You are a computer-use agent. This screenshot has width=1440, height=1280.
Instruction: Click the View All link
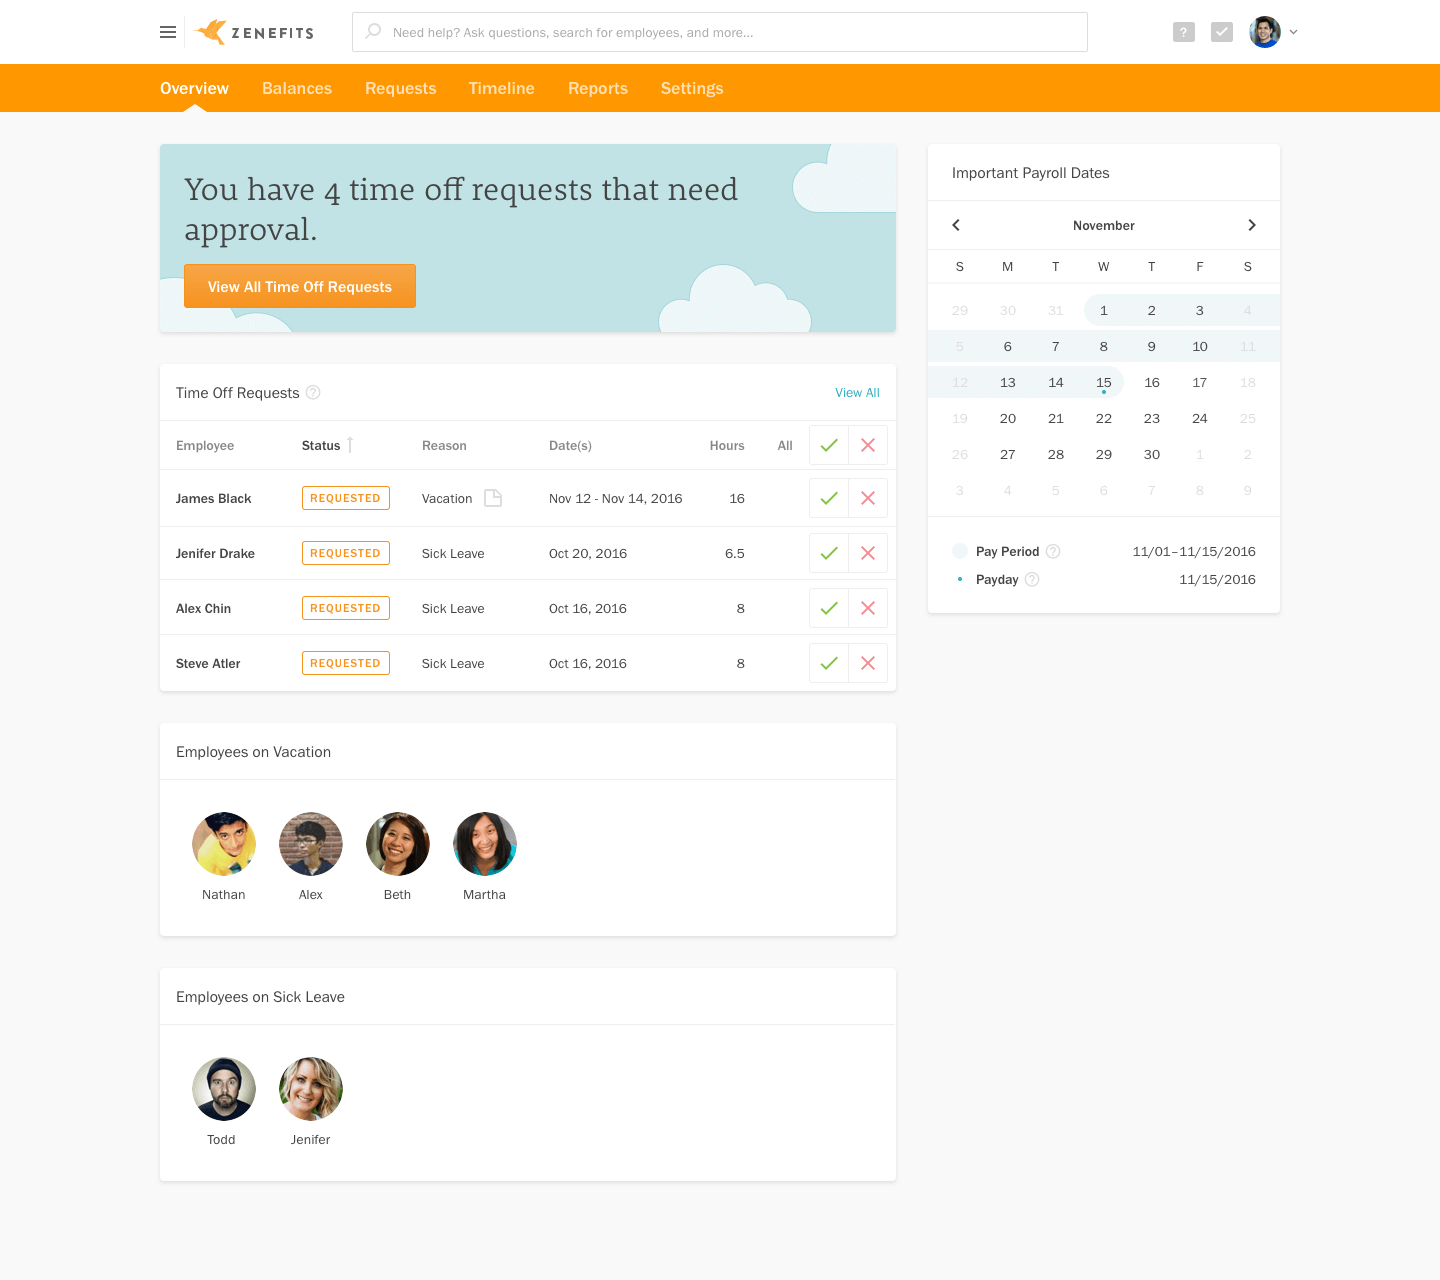857,393
